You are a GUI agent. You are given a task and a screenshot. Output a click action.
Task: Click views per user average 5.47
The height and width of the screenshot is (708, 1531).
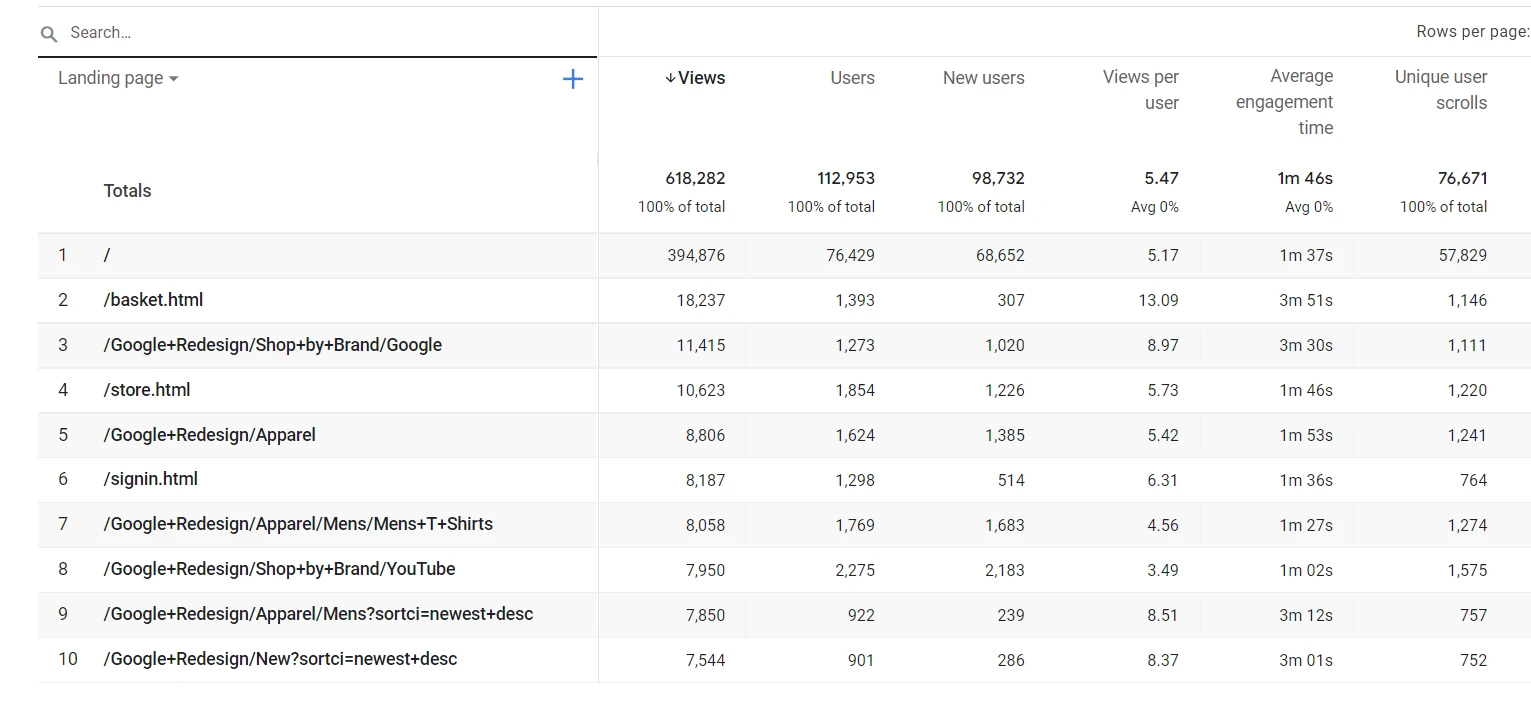click(x=1162, y=179)
